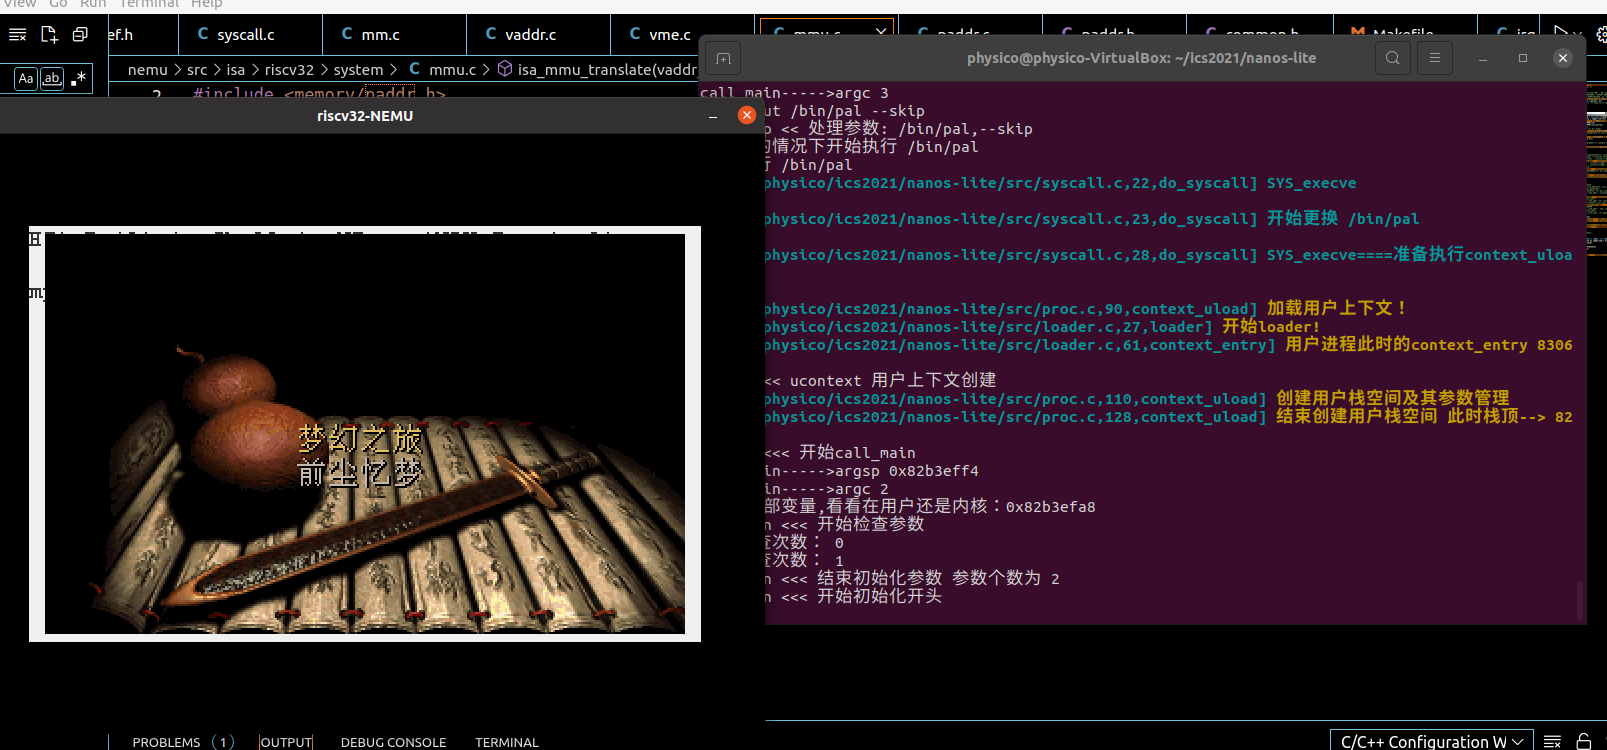Screen dimensions: 1607x750
Task: Close the riscv32-NEMU window
Action: (746, 115)
